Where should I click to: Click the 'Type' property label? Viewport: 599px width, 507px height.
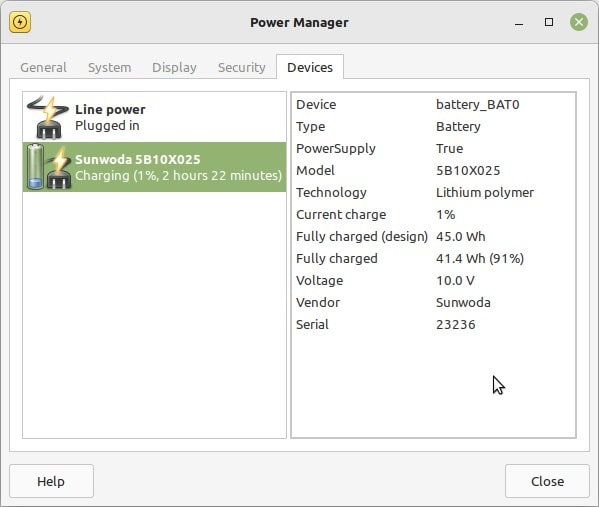coord(311,127)
